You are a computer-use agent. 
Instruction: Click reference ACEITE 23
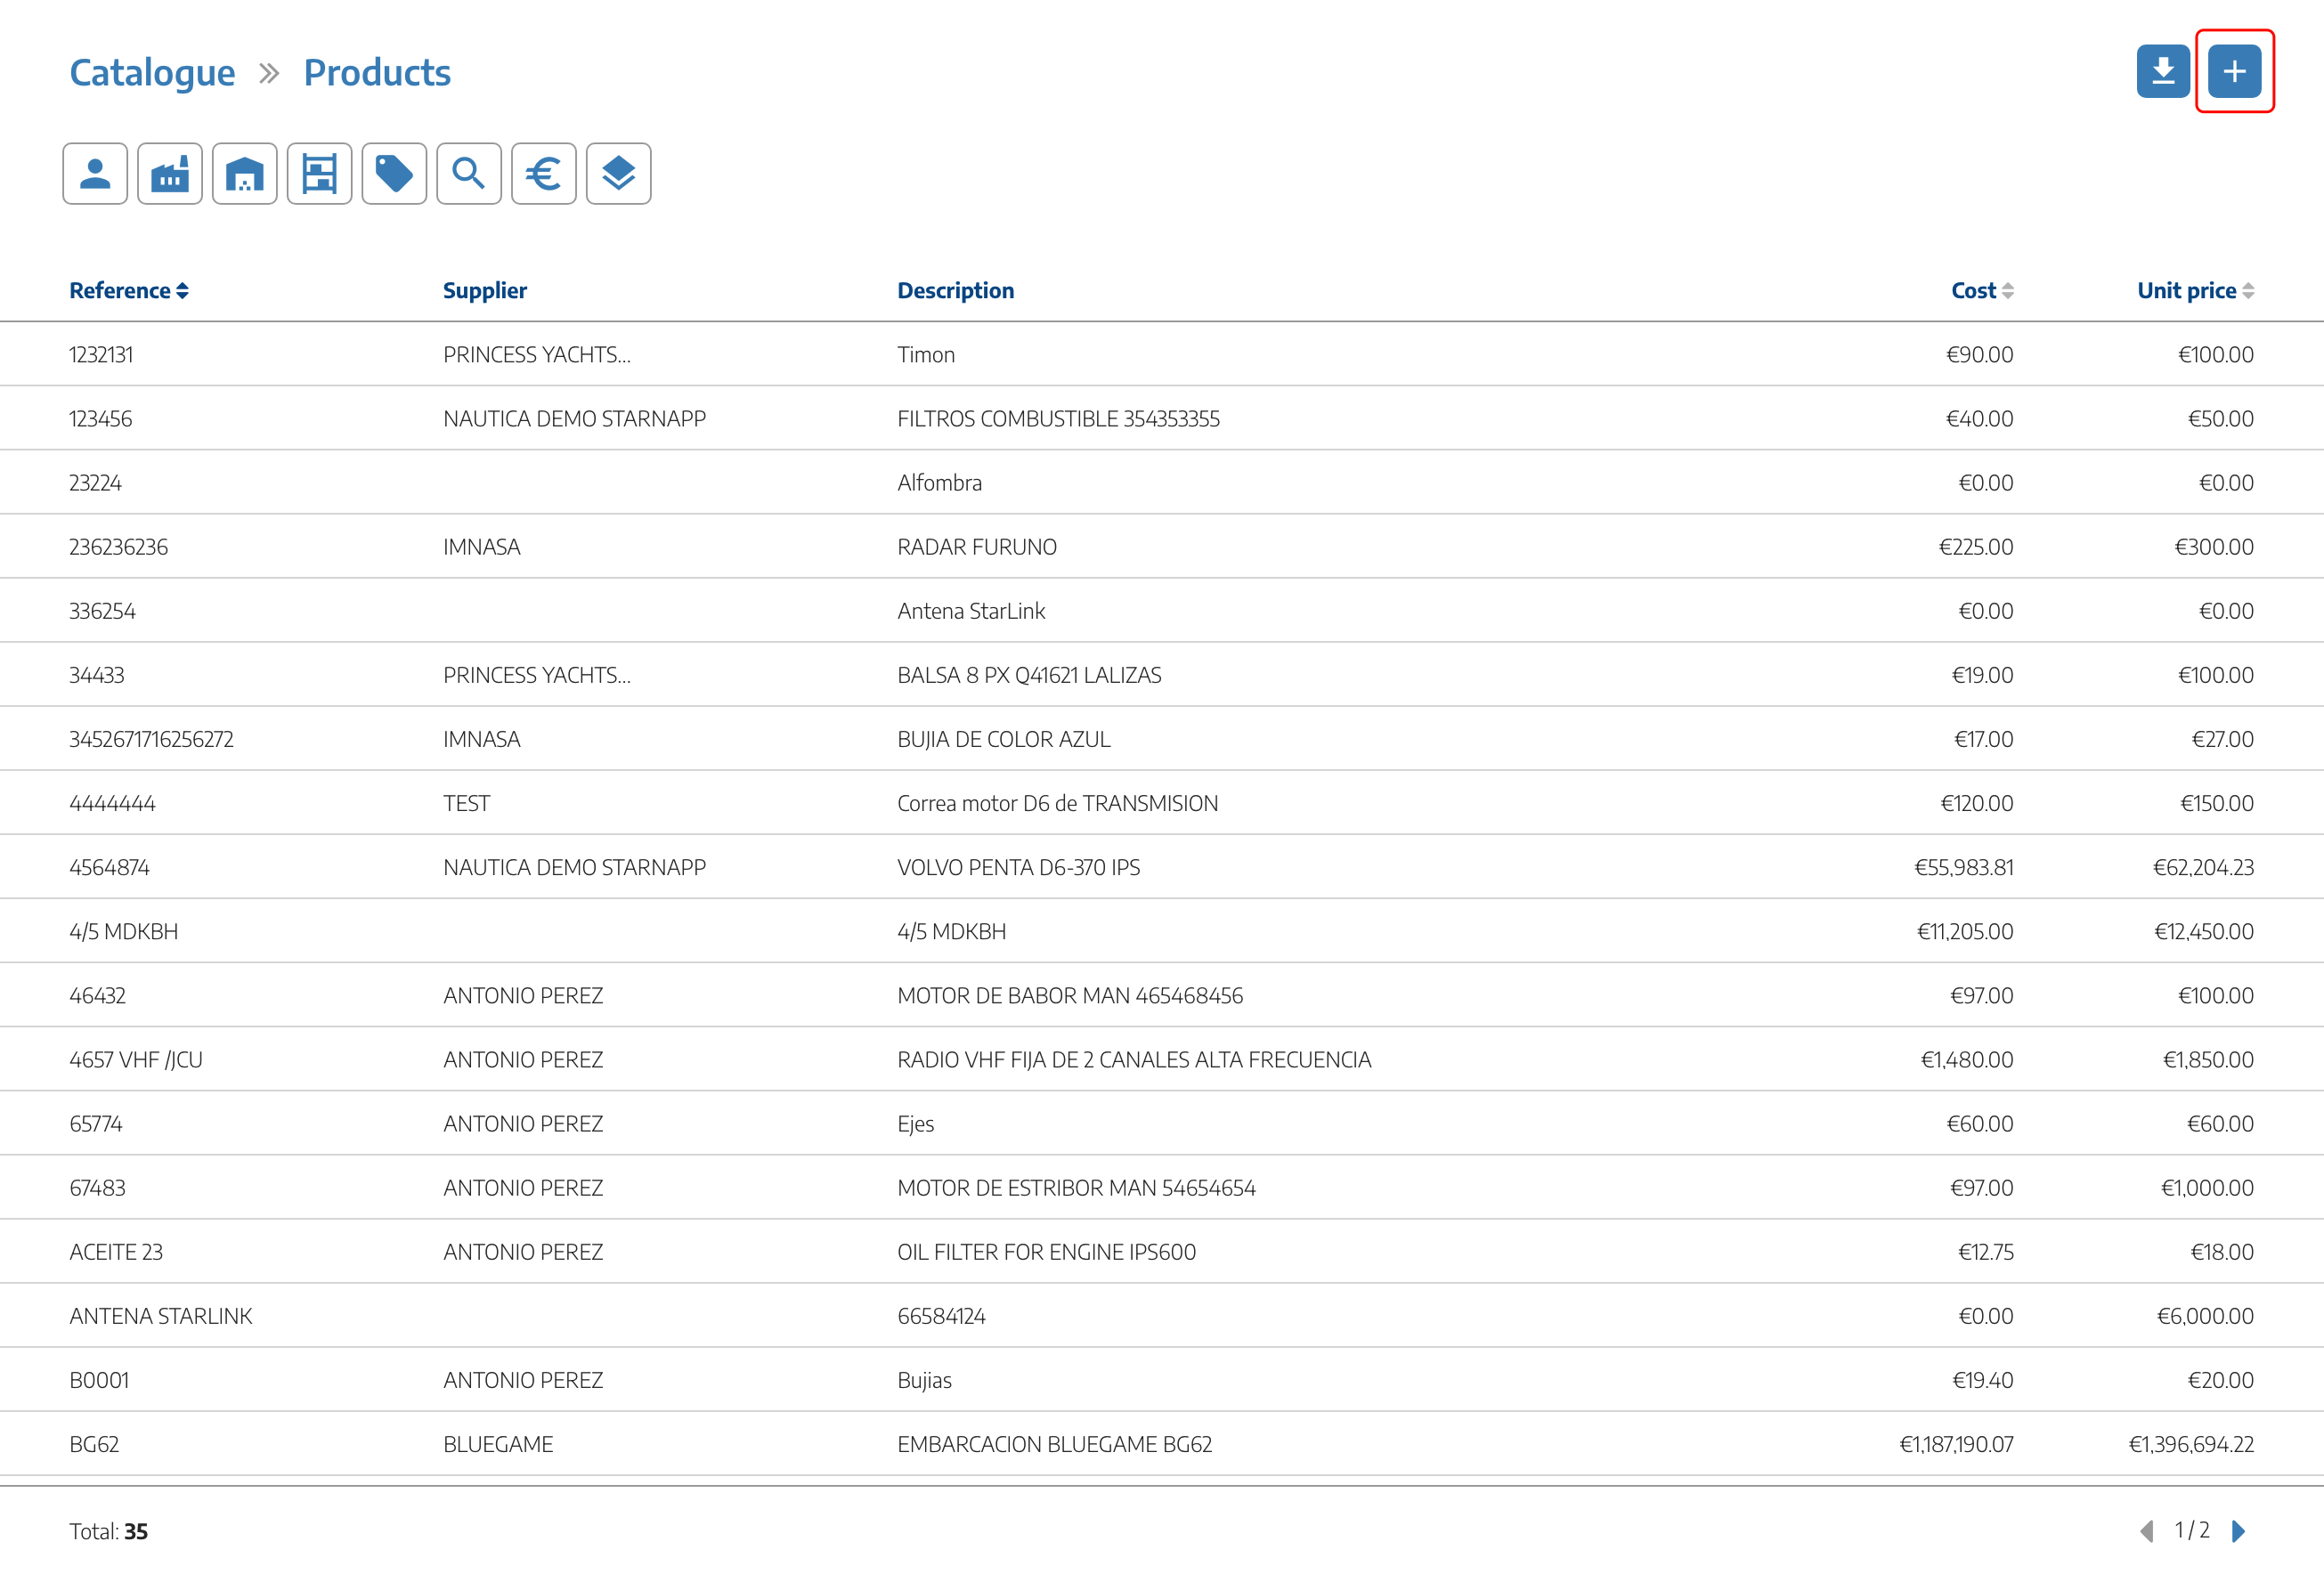pos(116,1252)
